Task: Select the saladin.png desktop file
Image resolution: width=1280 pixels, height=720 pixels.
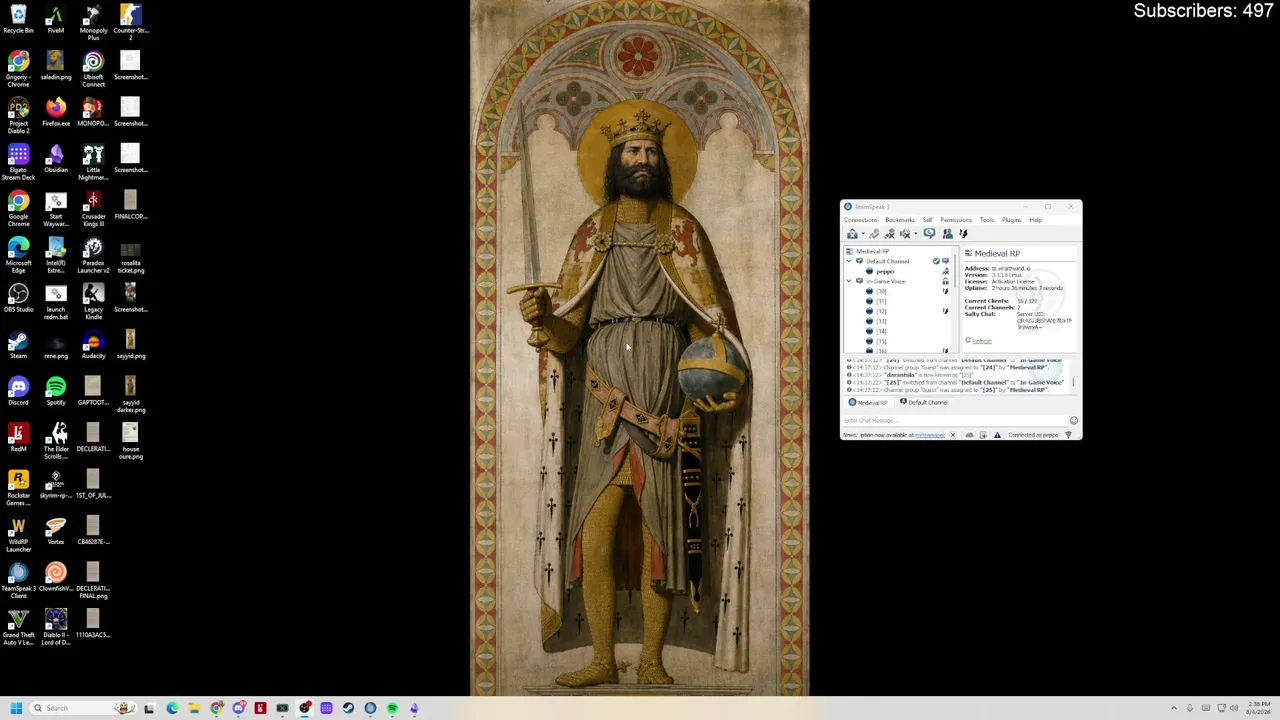Action: click(x=55, y=65)
